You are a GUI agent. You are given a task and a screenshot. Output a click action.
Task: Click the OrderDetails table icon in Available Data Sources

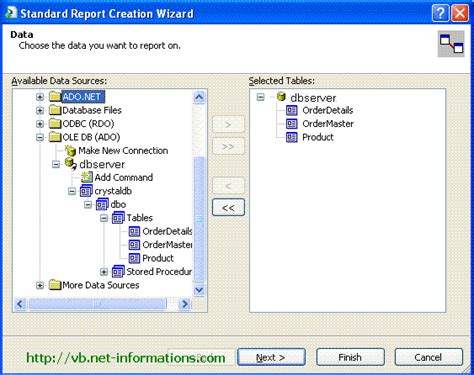pos(134,231)
